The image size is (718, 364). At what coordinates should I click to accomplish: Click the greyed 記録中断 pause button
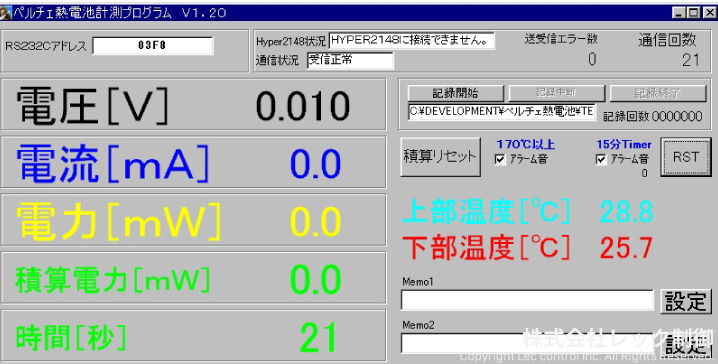(x=556, y=93)
